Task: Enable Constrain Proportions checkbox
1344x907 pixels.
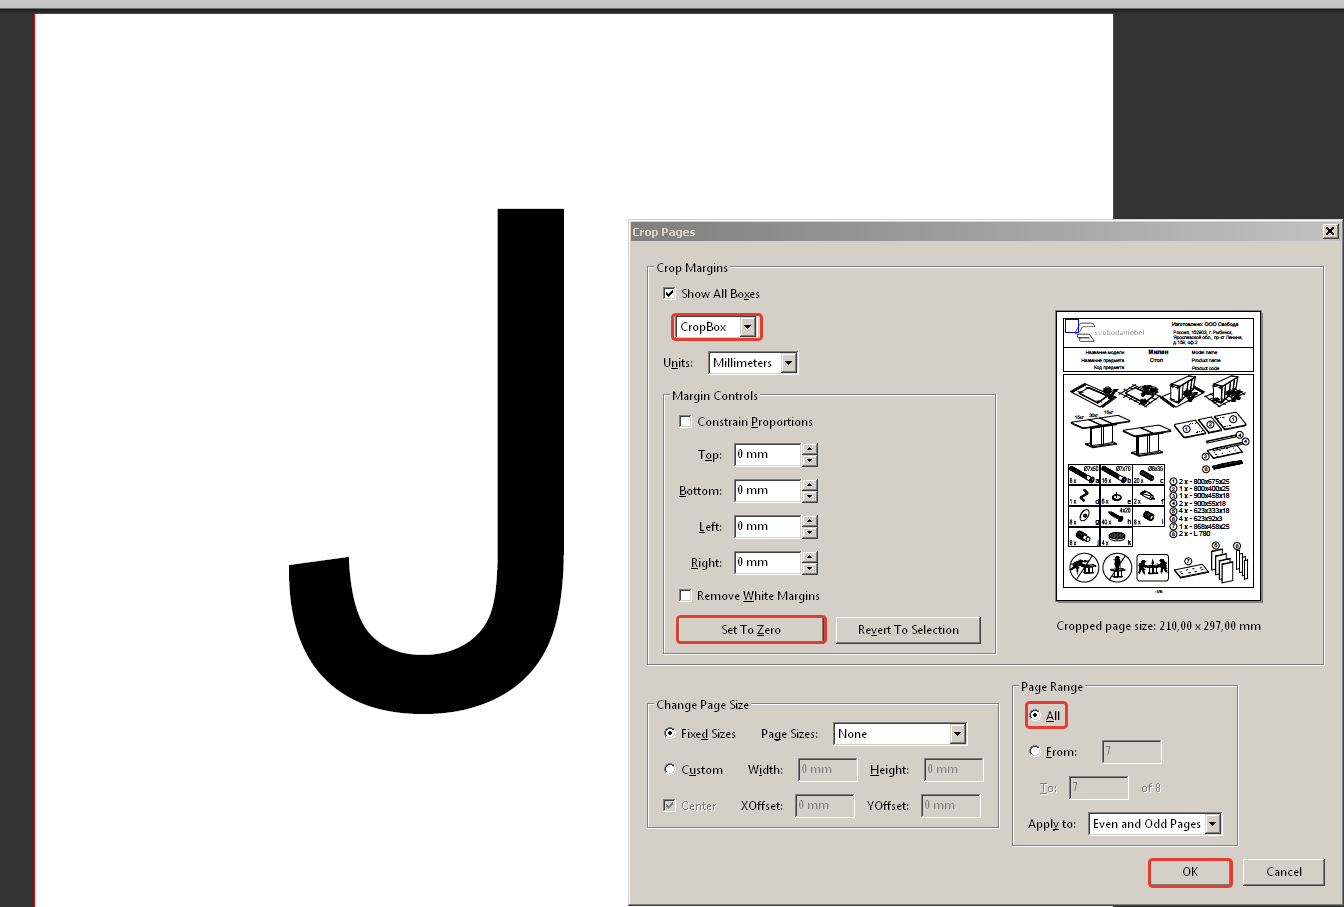Action: coord(685,421)
